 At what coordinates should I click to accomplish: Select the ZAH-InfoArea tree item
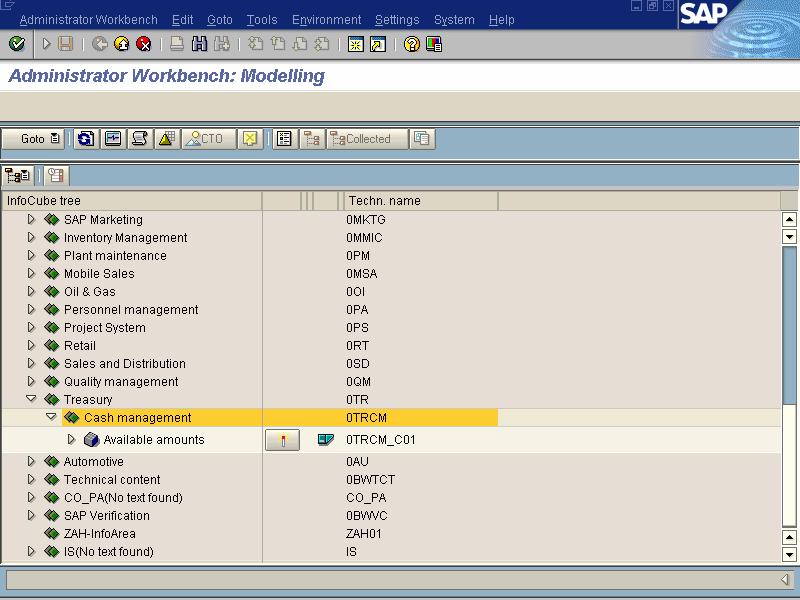[x=100, y=534]
